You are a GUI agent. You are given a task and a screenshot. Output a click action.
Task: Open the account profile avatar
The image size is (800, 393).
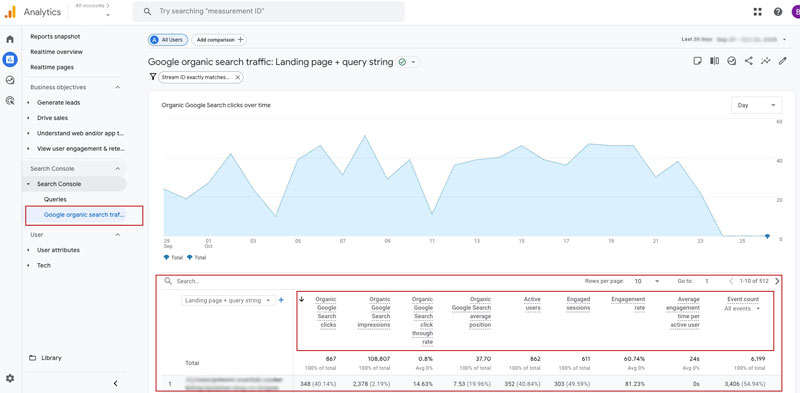tap(795, 12)
